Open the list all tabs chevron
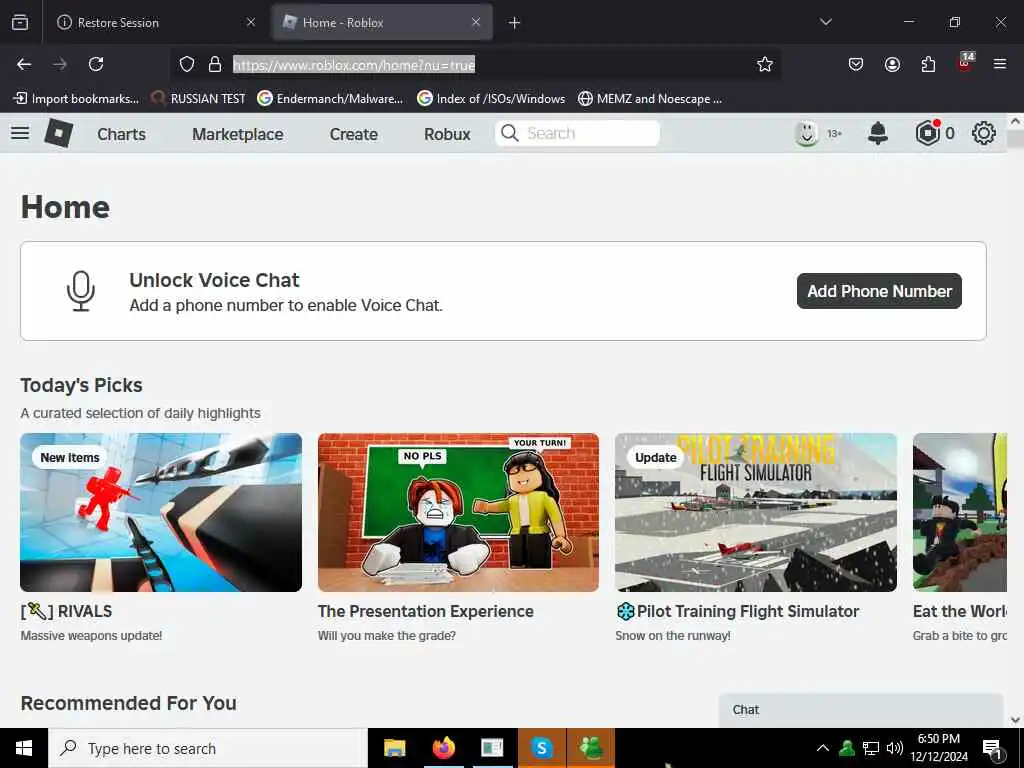The height and width of the screenshot is (768, 1024). pos(826,22)
